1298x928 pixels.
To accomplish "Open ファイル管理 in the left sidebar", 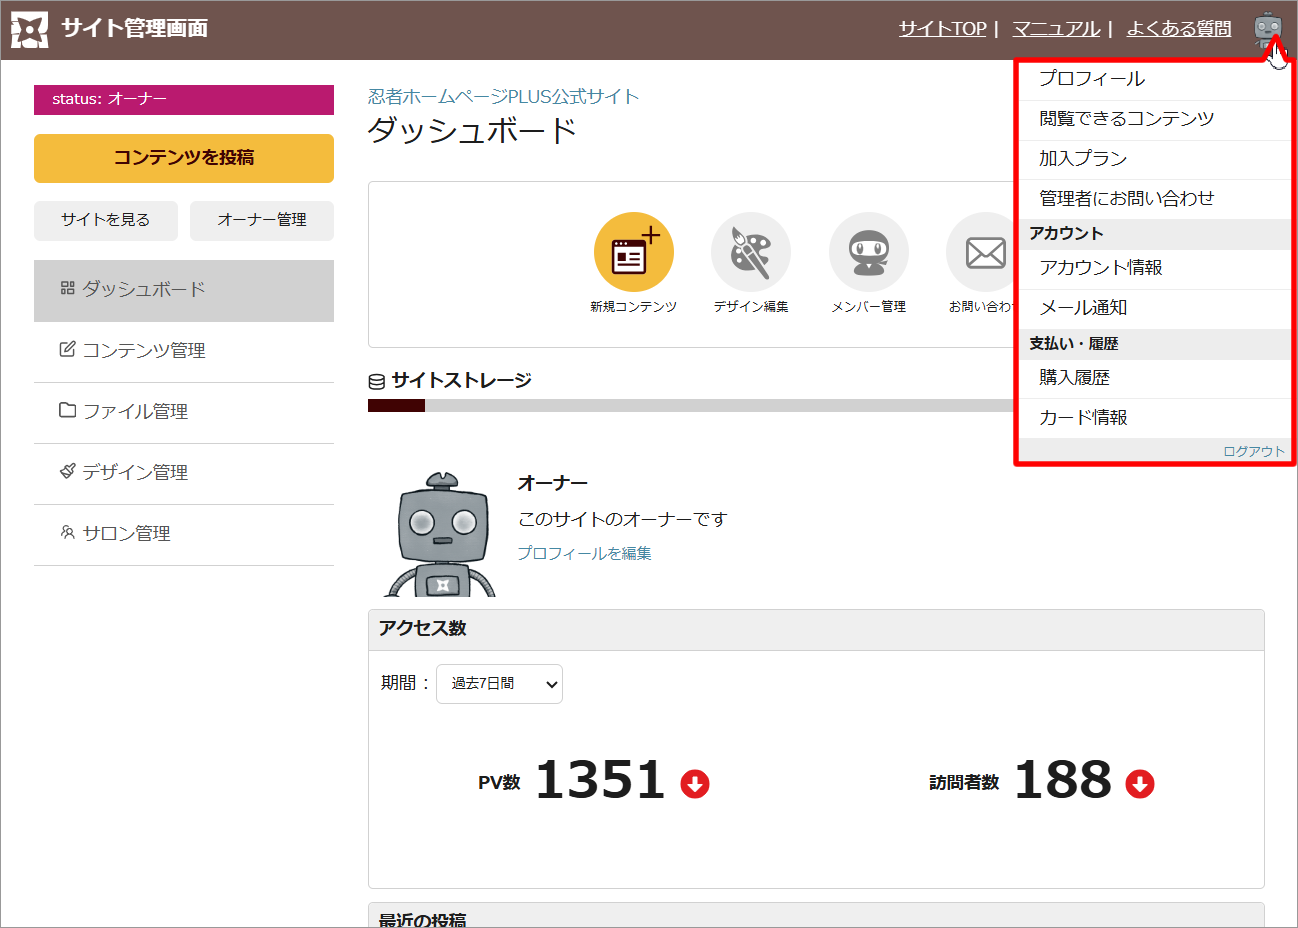I will pyautogui.click(x=135, y=412).
